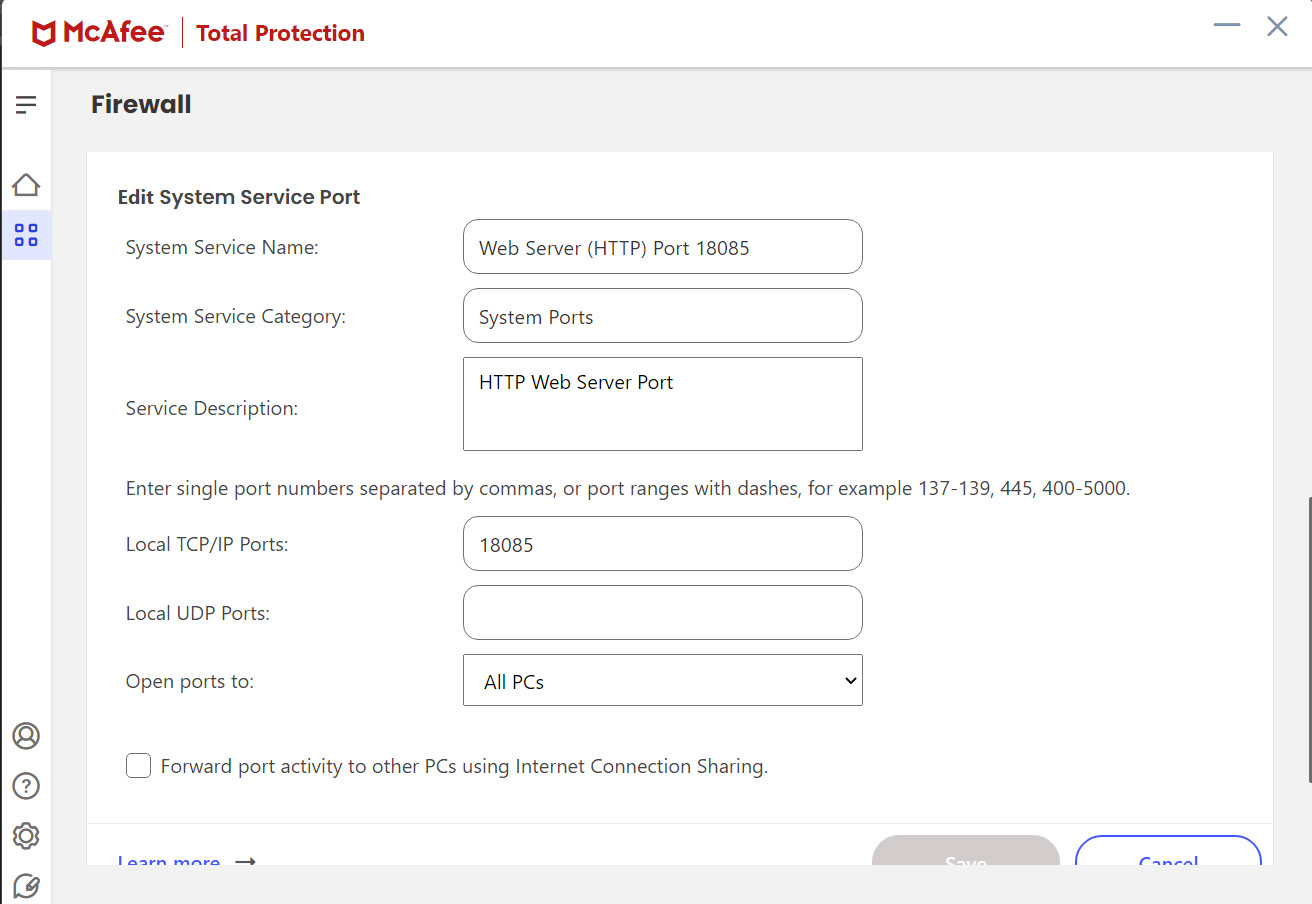Click the System Service Category field
This screenshot has height=904, width=1312.
coord(662,316)
